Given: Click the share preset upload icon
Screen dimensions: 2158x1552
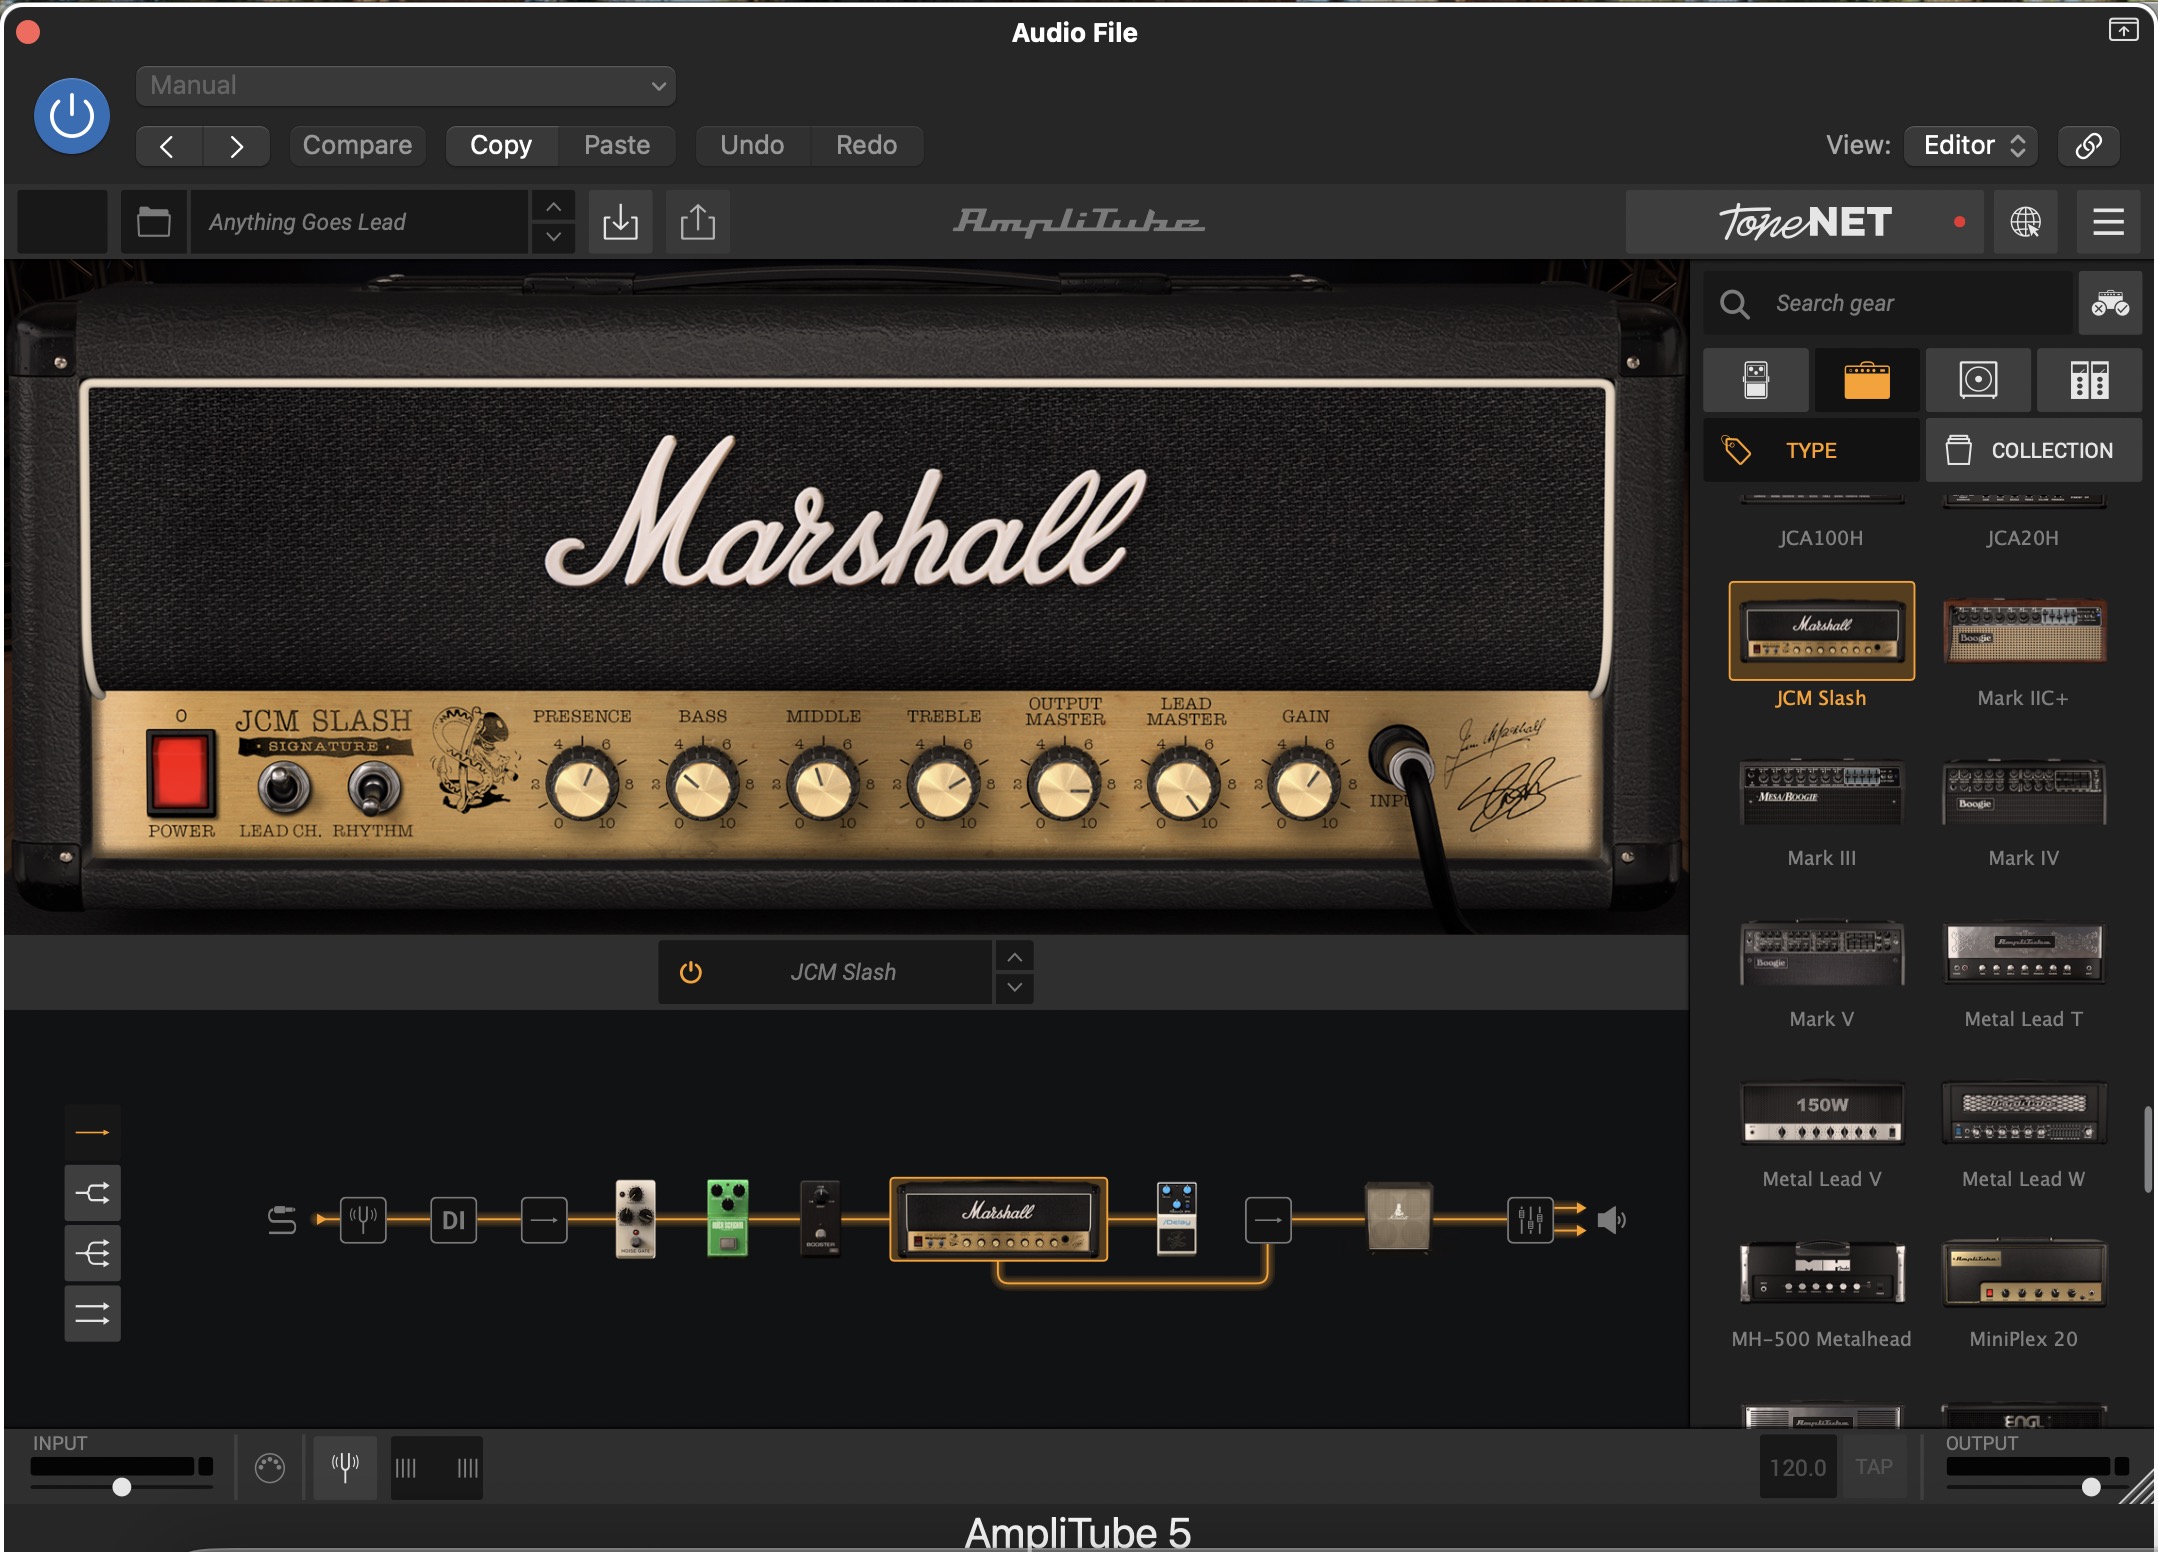Looking at the screenshot, I should point(698,222).
